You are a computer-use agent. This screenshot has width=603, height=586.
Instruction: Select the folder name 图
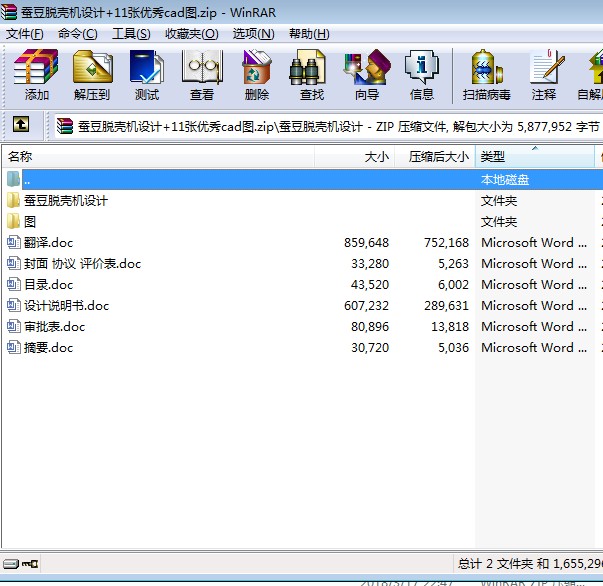pyautogui.click(x=30, y=222)
